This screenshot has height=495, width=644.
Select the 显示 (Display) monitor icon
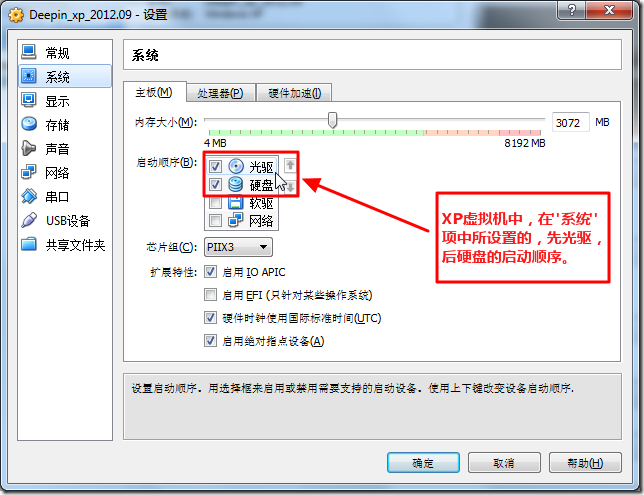[x=29, y=100]
